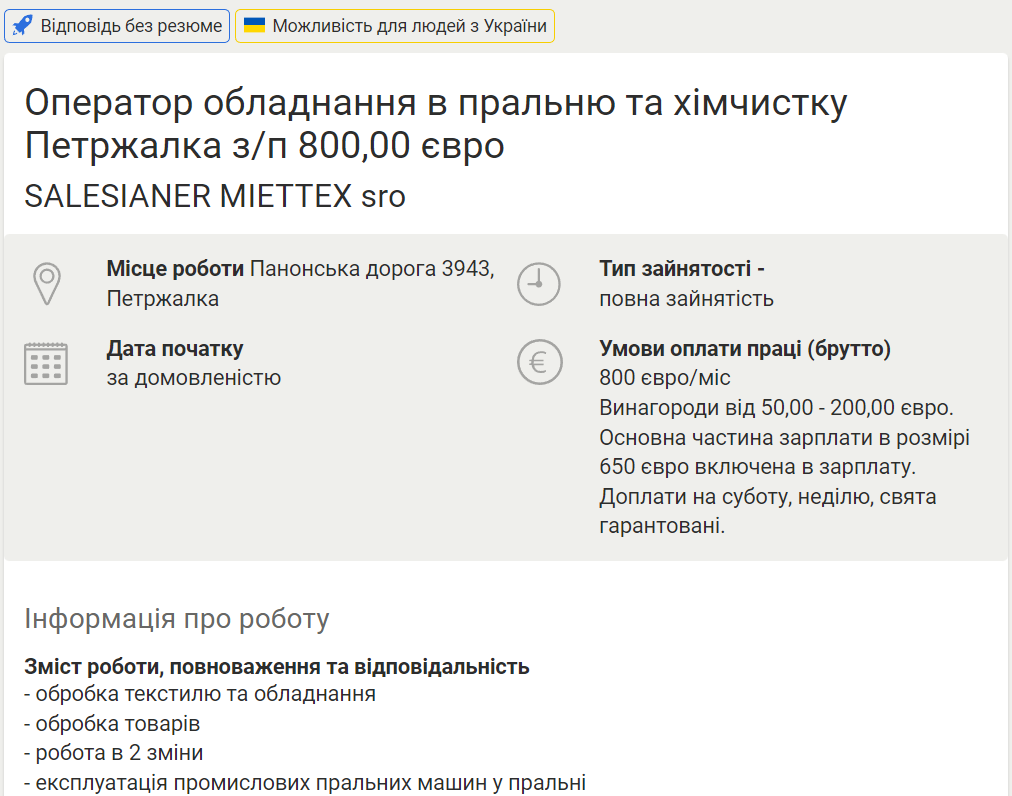Click the 'Інформація про роботу' section header
The width and height of the screenshot is (1012, 796).
point(177,618)
